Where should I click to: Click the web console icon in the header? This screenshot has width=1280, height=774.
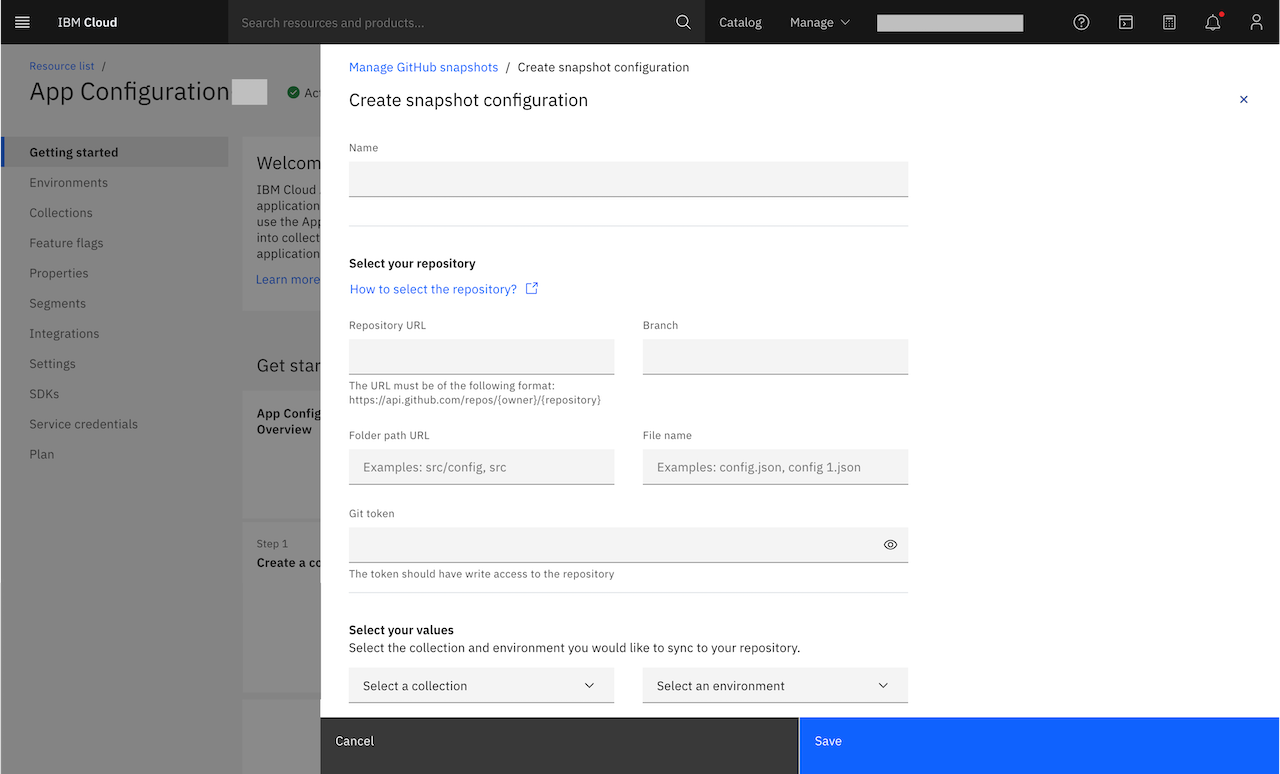[1126, 21]
